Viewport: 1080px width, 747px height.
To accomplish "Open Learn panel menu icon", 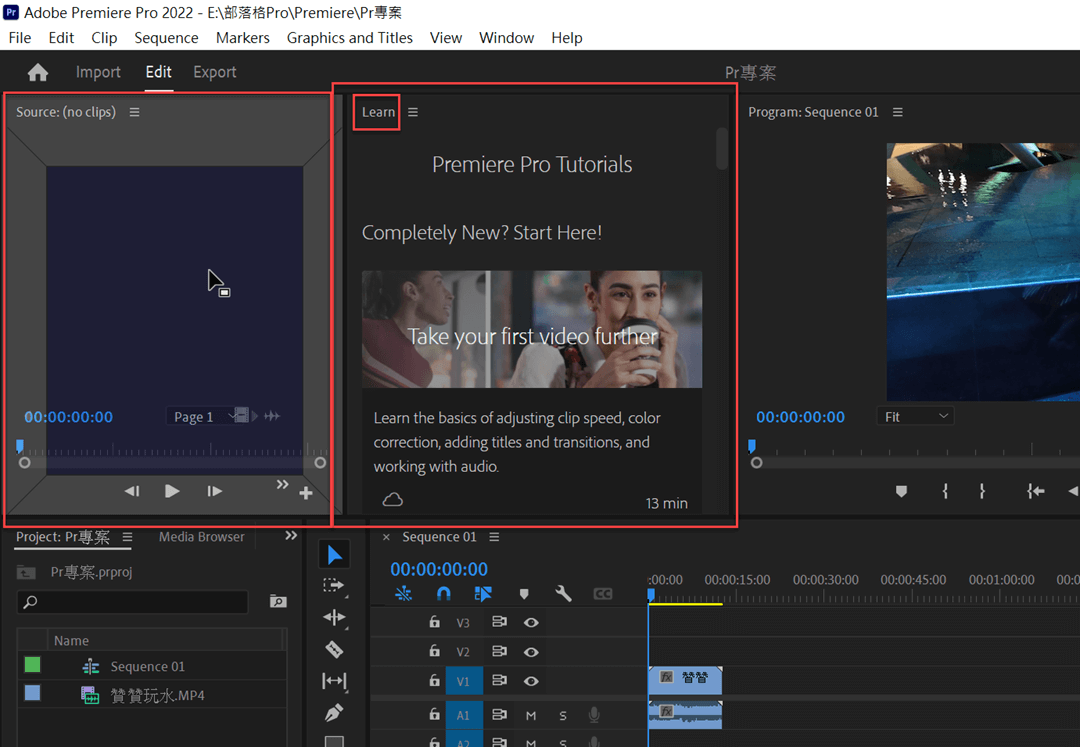I will 413,112.
